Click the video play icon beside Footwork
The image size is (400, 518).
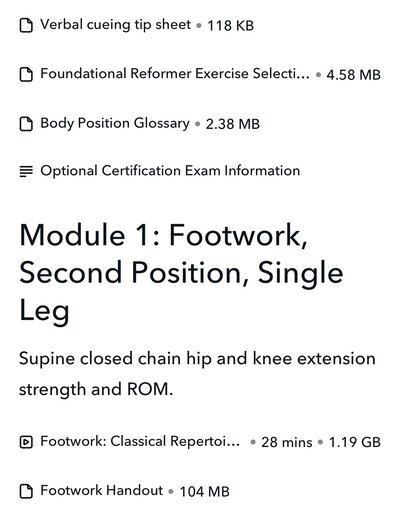point(26,442)
